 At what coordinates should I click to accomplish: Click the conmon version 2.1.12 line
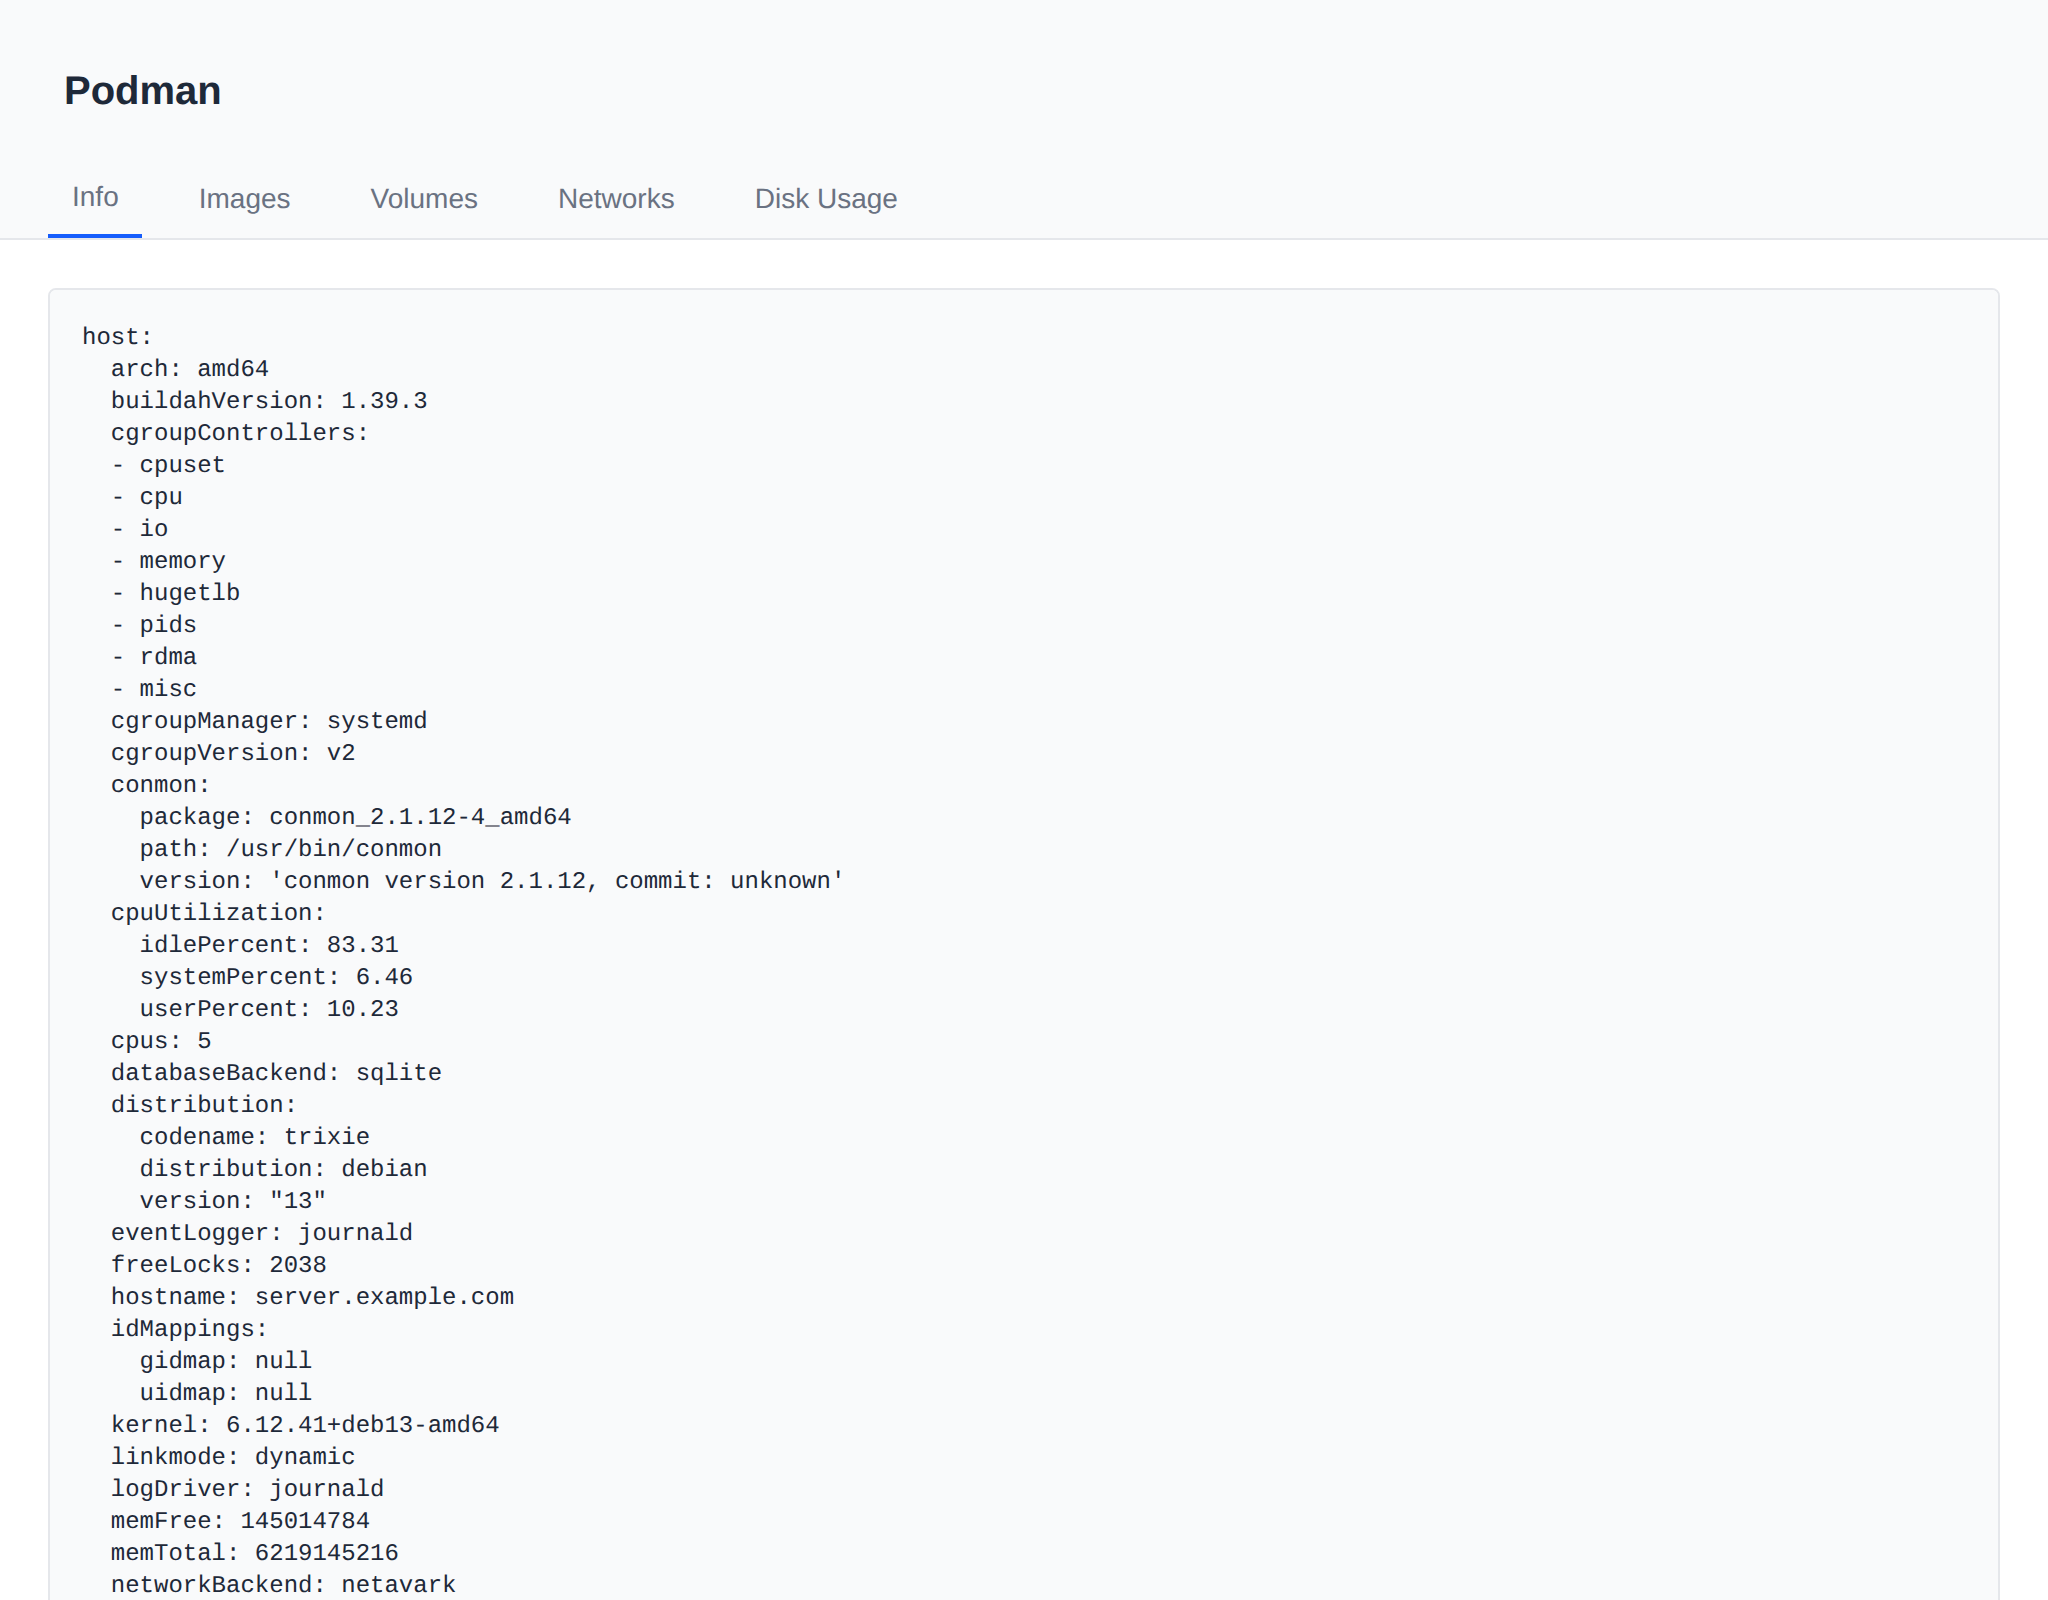(492, 881)
